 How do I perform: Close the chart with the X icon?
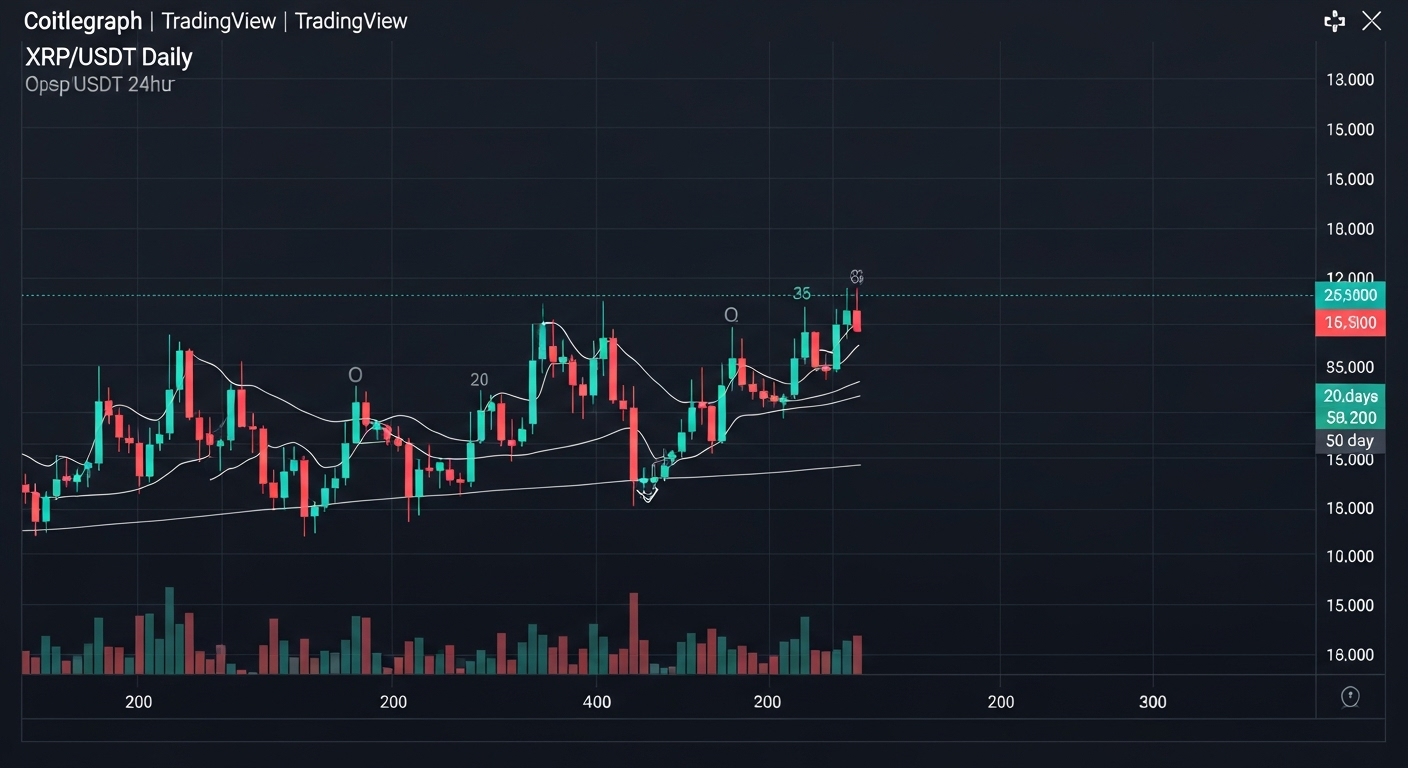1371,21
